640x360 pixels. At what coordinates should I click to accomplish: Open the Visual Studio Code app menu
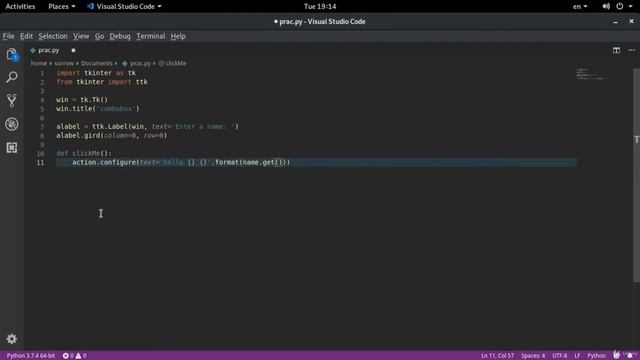[x=124, y=6]
